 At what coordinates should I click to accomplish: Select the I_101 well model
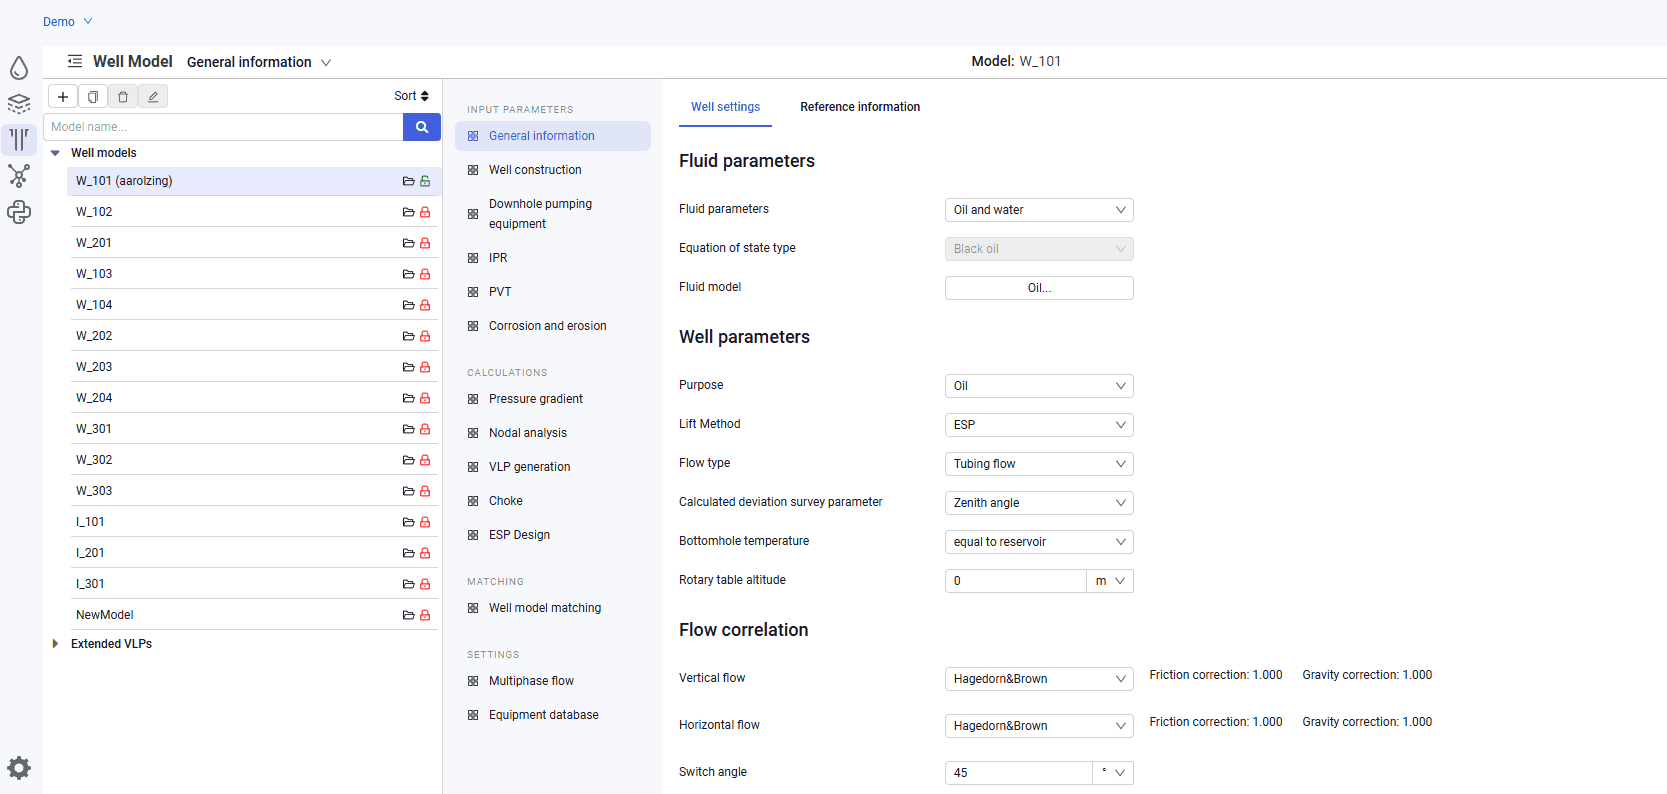254,522
